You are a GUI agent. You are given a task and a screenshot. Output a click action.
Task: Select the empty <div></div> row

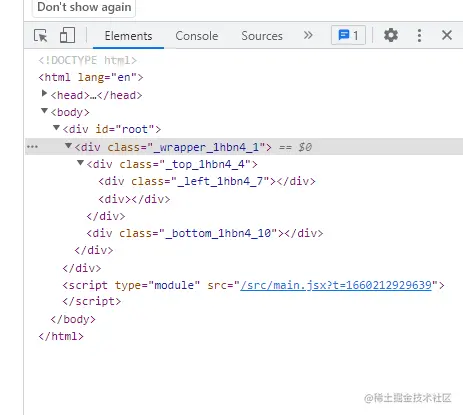(x=134, y=199)
